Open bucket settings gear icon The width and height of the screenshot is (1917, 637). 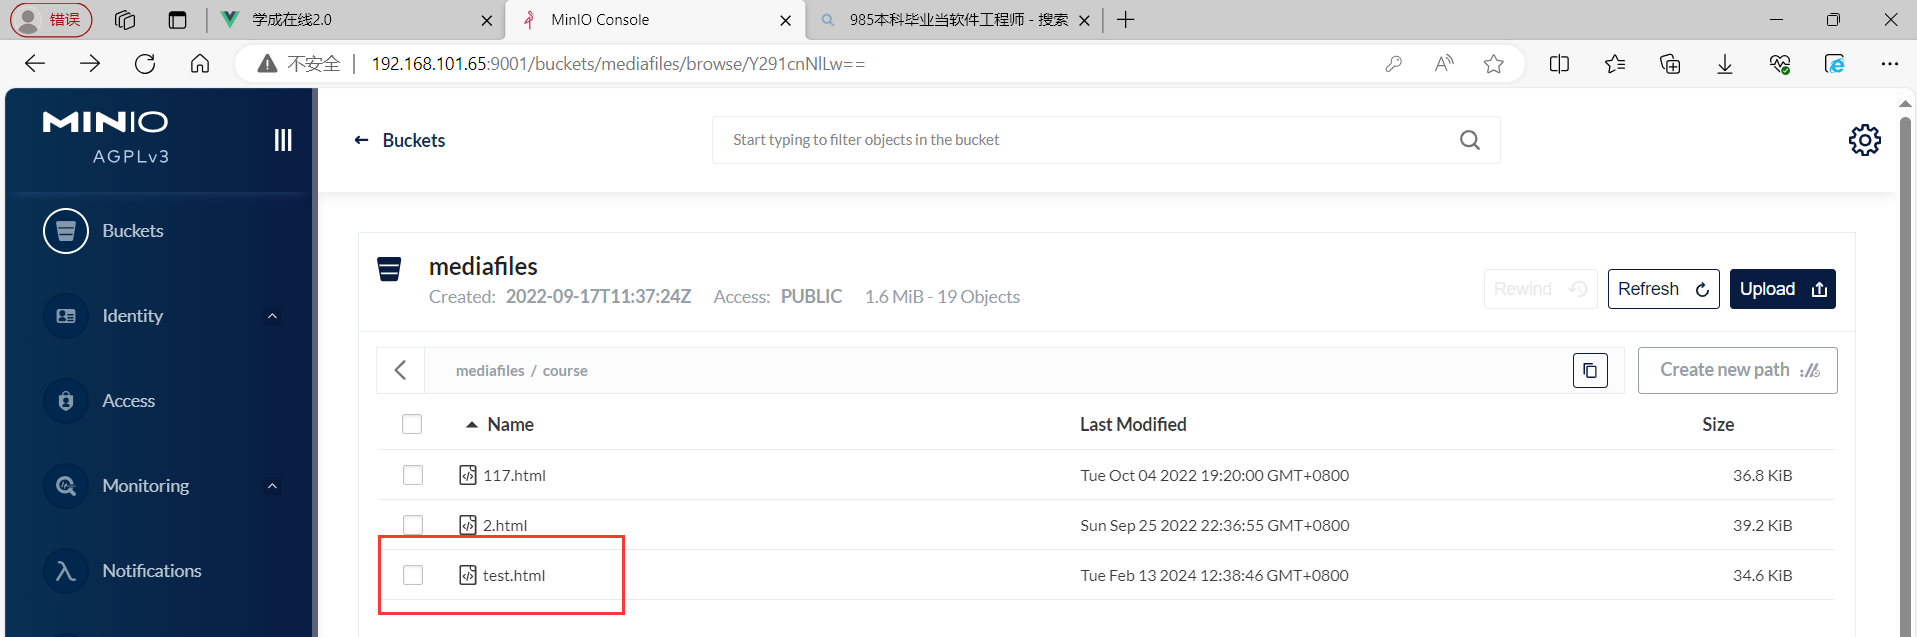(1864, 140)
